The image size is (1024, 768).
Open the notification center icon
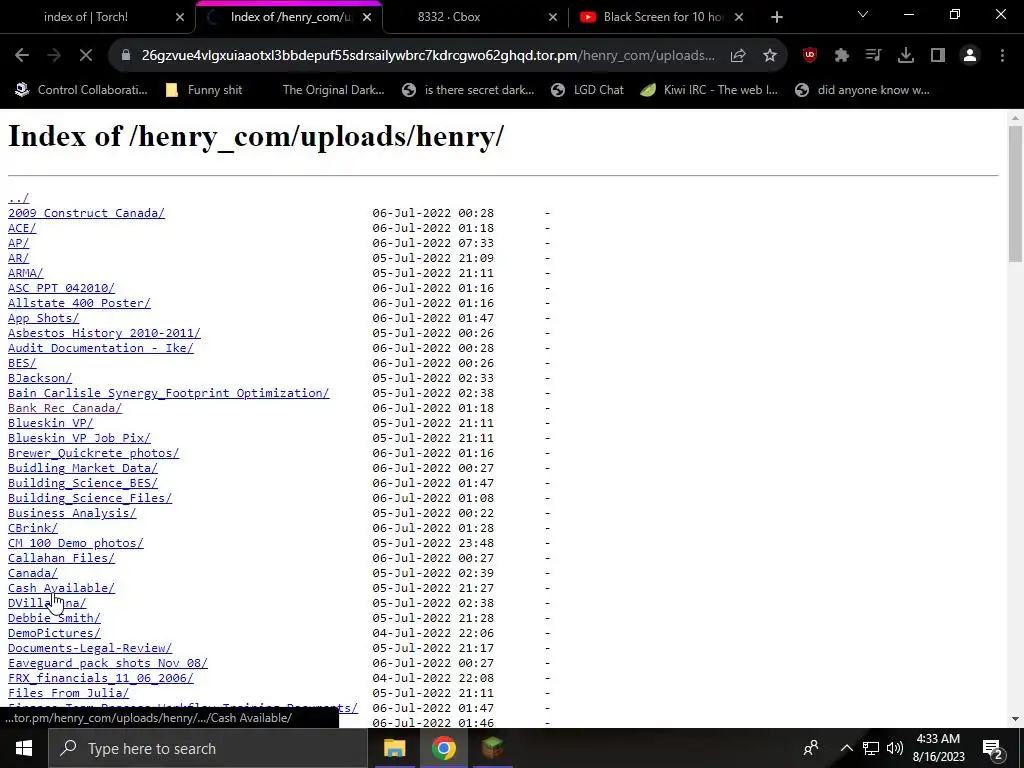[x=993, y=748]
